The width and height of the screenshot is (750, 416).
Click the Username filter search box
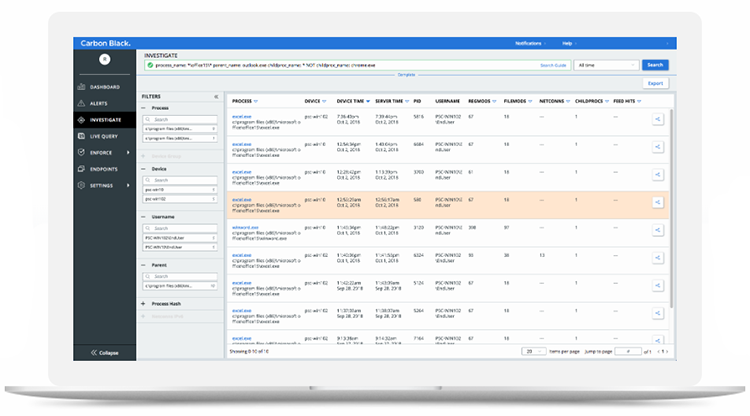[180, 229]
